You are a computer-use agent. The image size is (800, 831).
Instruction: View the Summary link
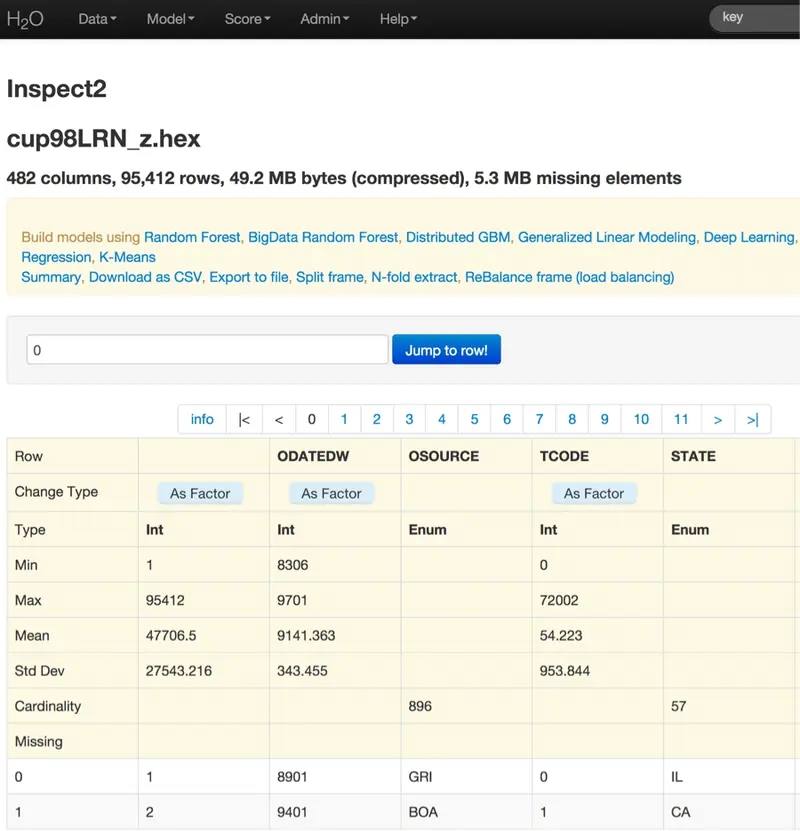[51, 277]
